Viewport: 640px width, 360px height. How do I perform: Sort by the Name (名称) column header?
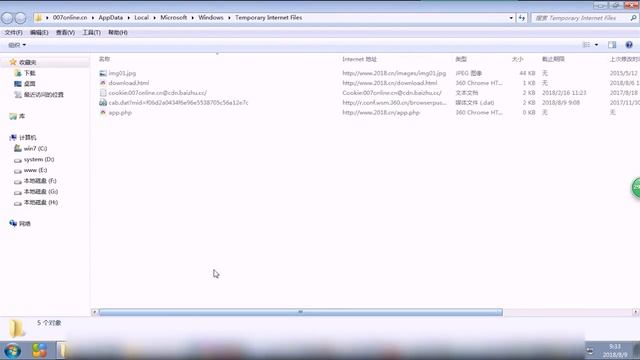point(104,59)
